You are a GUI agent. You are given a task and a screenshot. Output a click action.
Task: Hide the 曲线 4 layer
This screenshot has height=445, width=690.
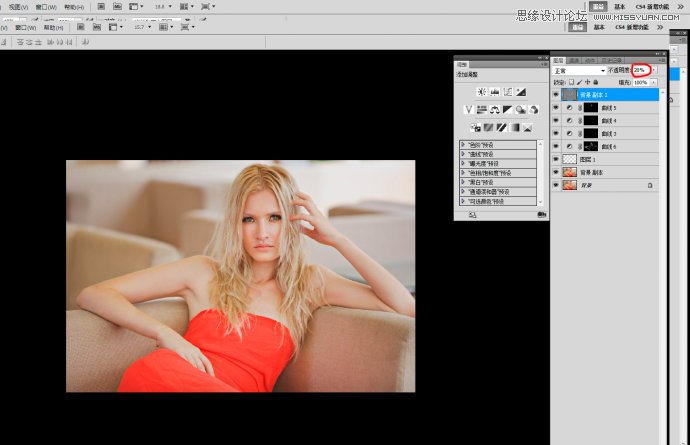556,121
